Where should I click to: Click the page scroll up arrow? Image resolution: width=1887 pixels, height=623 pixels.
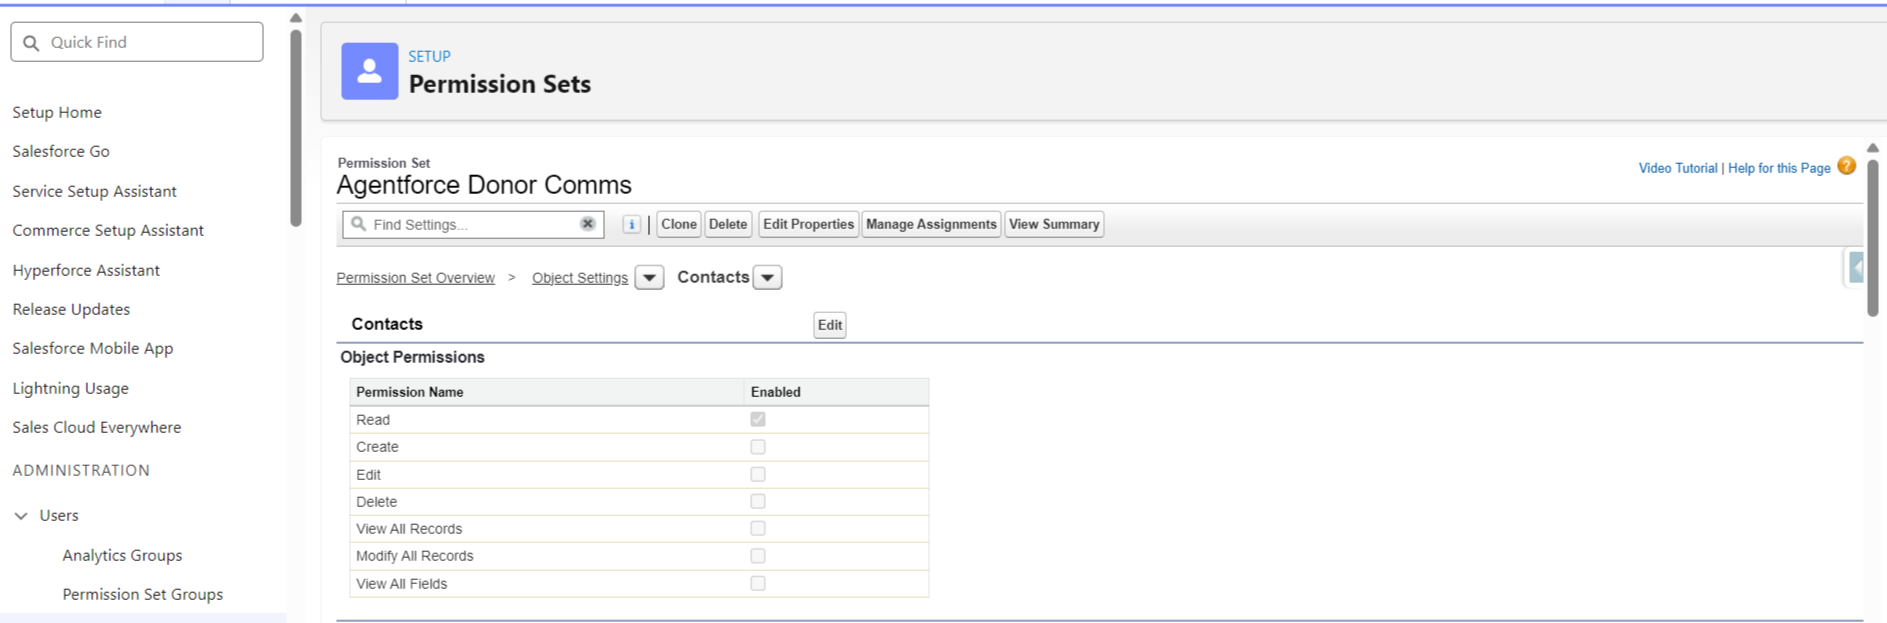(1873, 148)
